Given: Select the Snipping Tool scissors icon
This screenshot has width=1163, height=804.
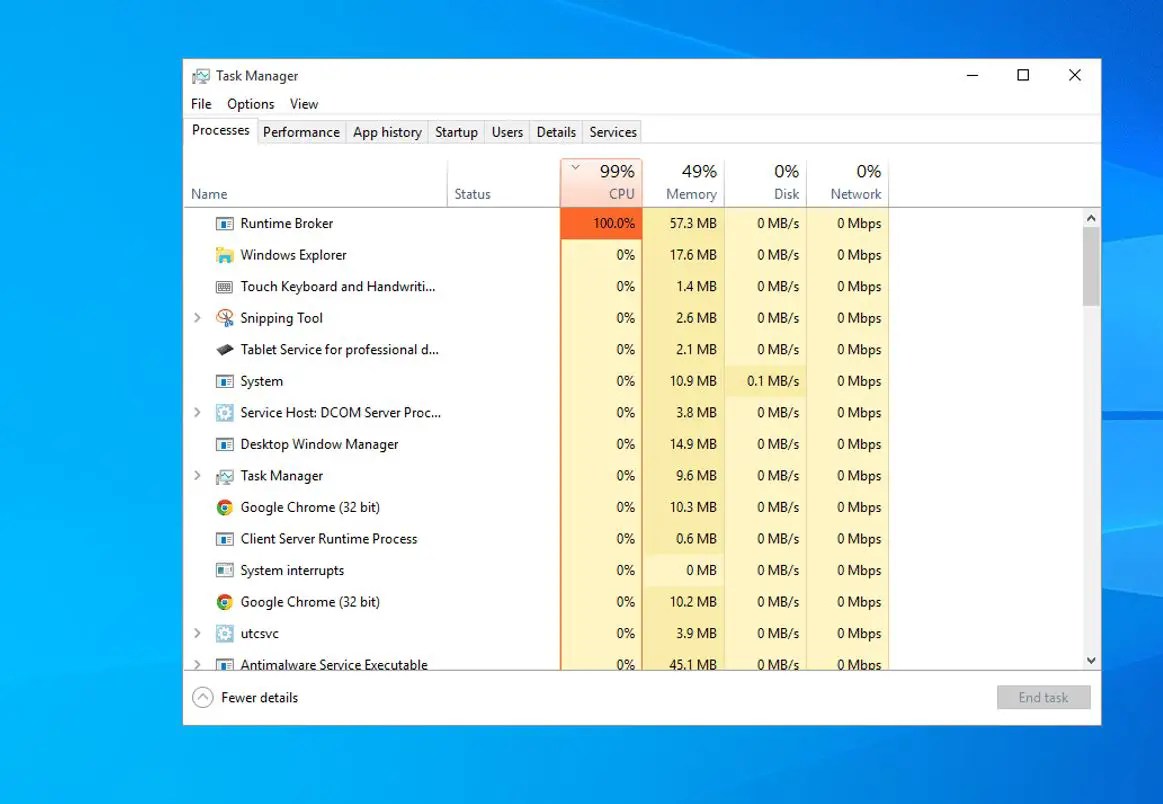Looking at the screenshot, I should coord(223,317).
